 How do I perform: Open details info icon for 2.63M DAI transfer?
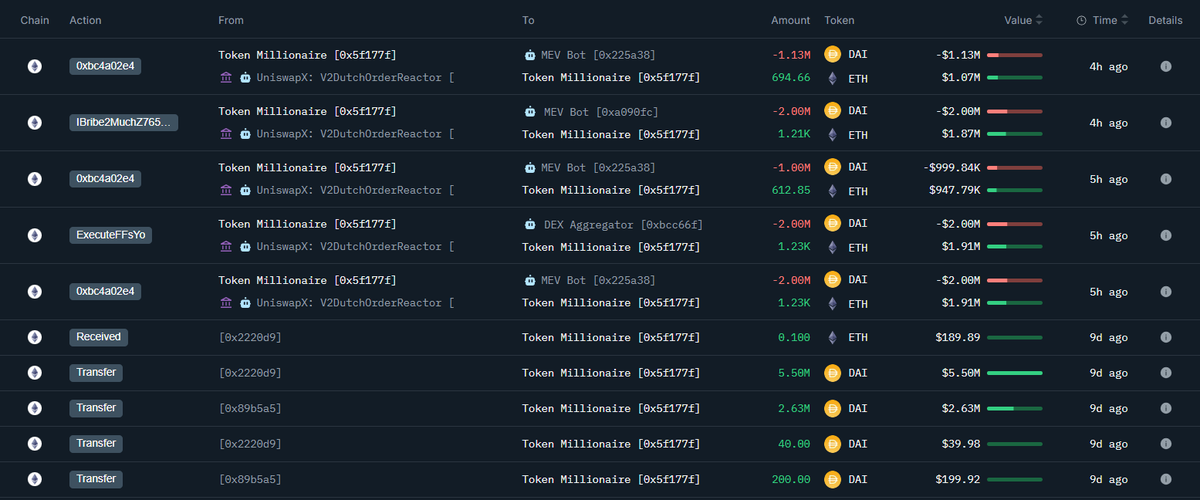[x=1165, y=408]
